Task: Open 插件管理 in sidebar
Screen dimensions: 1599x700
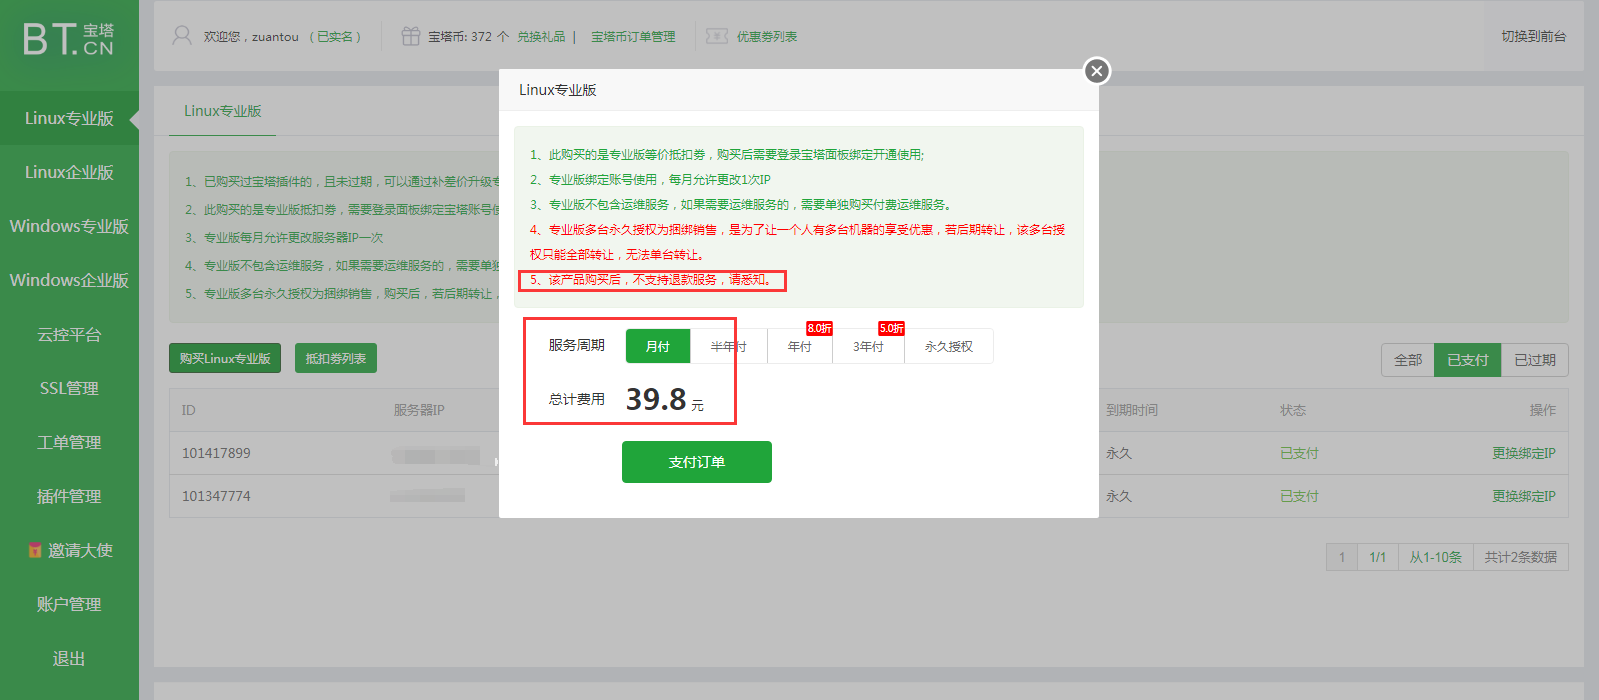Action: pyautogui.click(x=69, y=496)
